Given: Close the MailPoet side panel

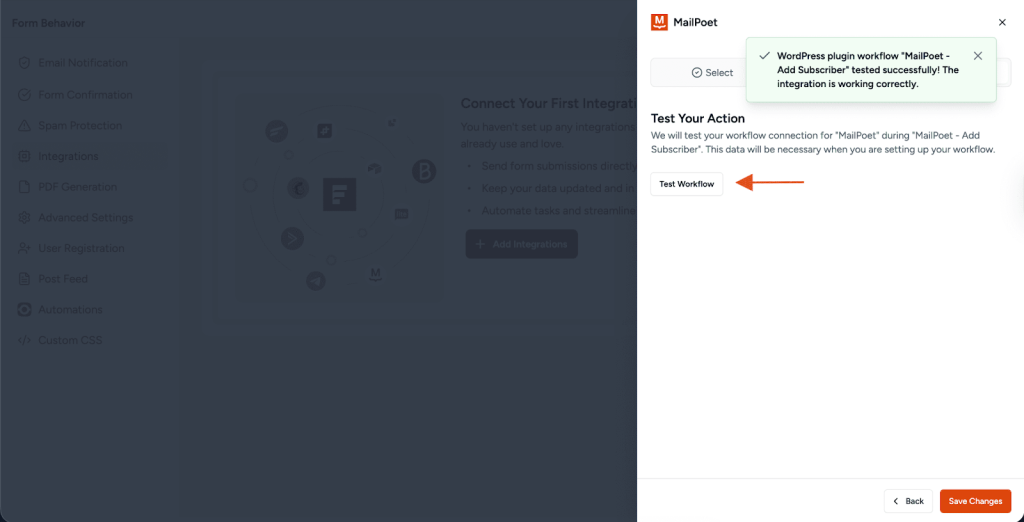Looking at the screenshot, I should click(x=1002, y=22).
